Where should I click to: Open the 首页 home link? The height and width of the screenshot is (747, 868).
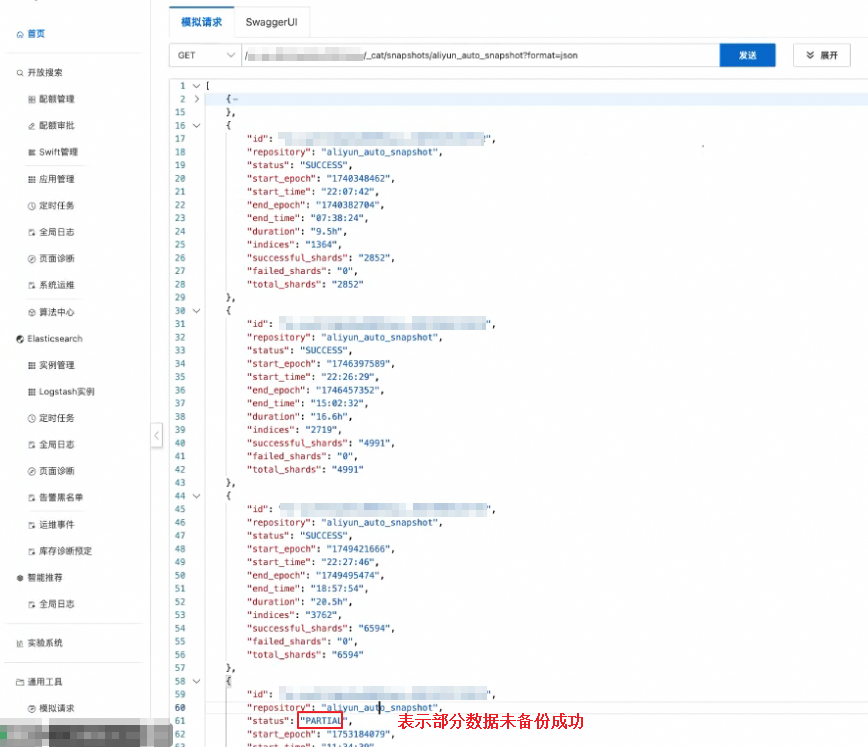pos(36,34)
